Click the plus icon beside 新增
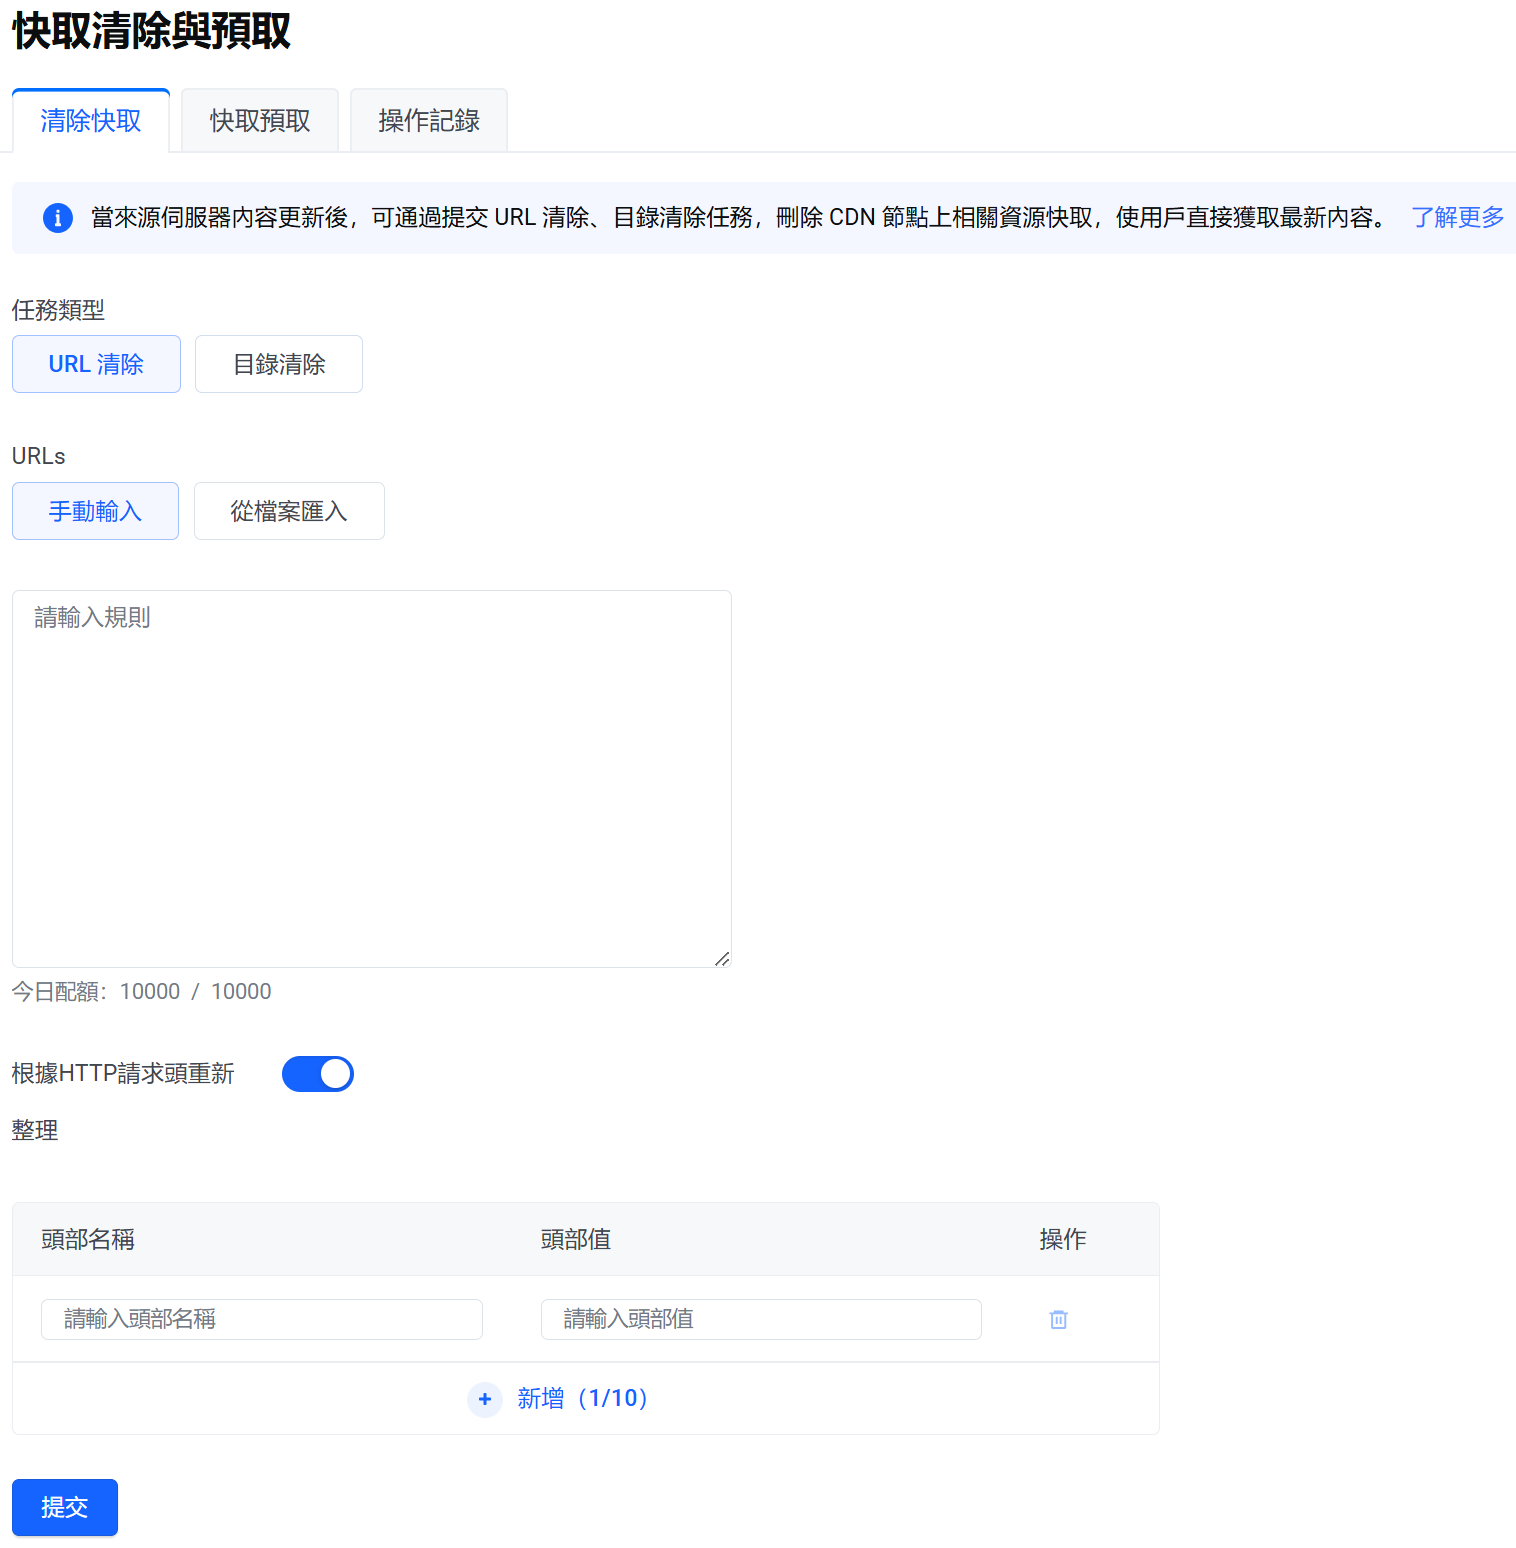1516x1548 pixels. coord(485,1399)
